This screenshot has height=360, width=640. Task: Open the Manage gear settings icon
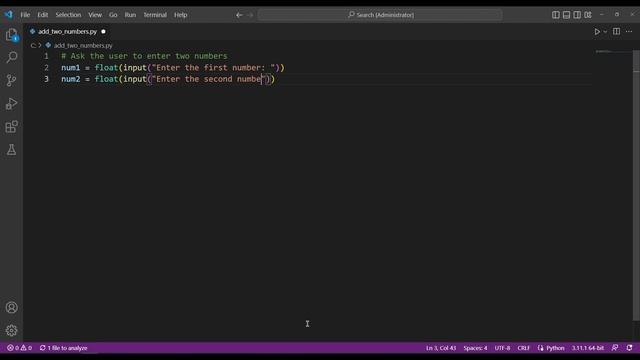coord(11,330)
